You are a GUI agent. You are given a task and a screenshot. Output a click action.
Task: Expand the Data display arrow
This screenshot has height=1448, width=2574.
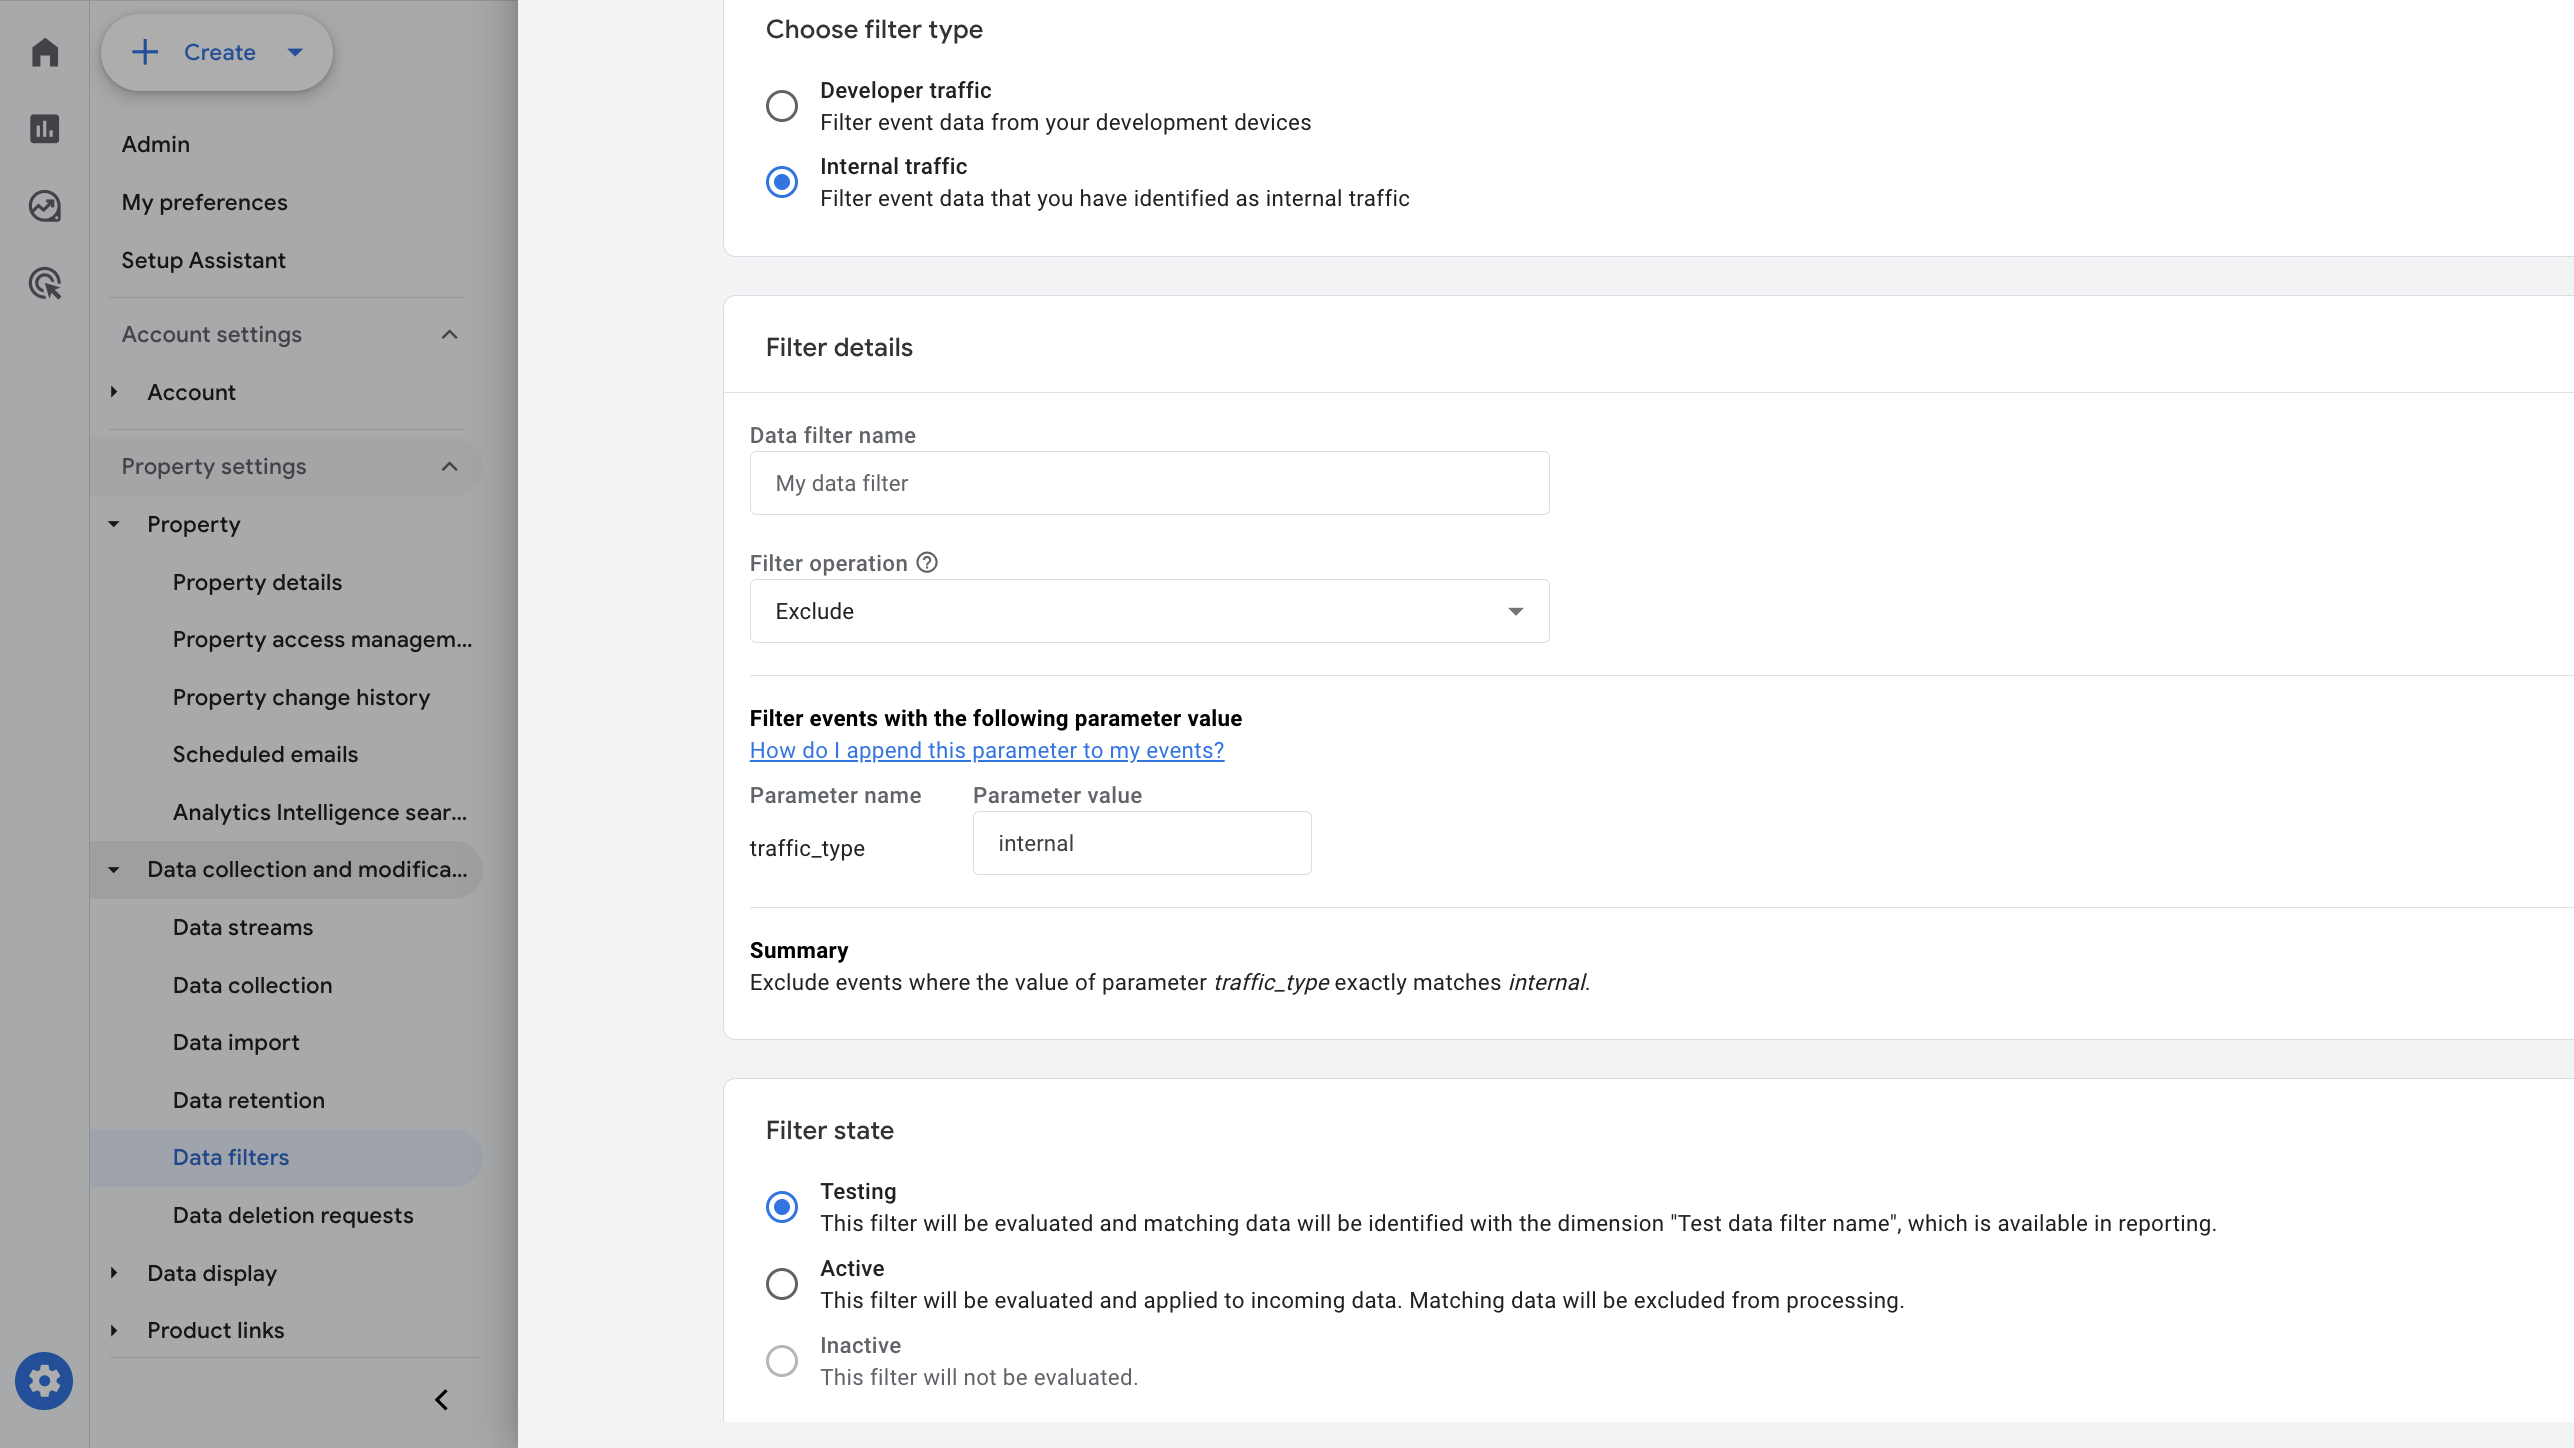(x=114, y=1273)
